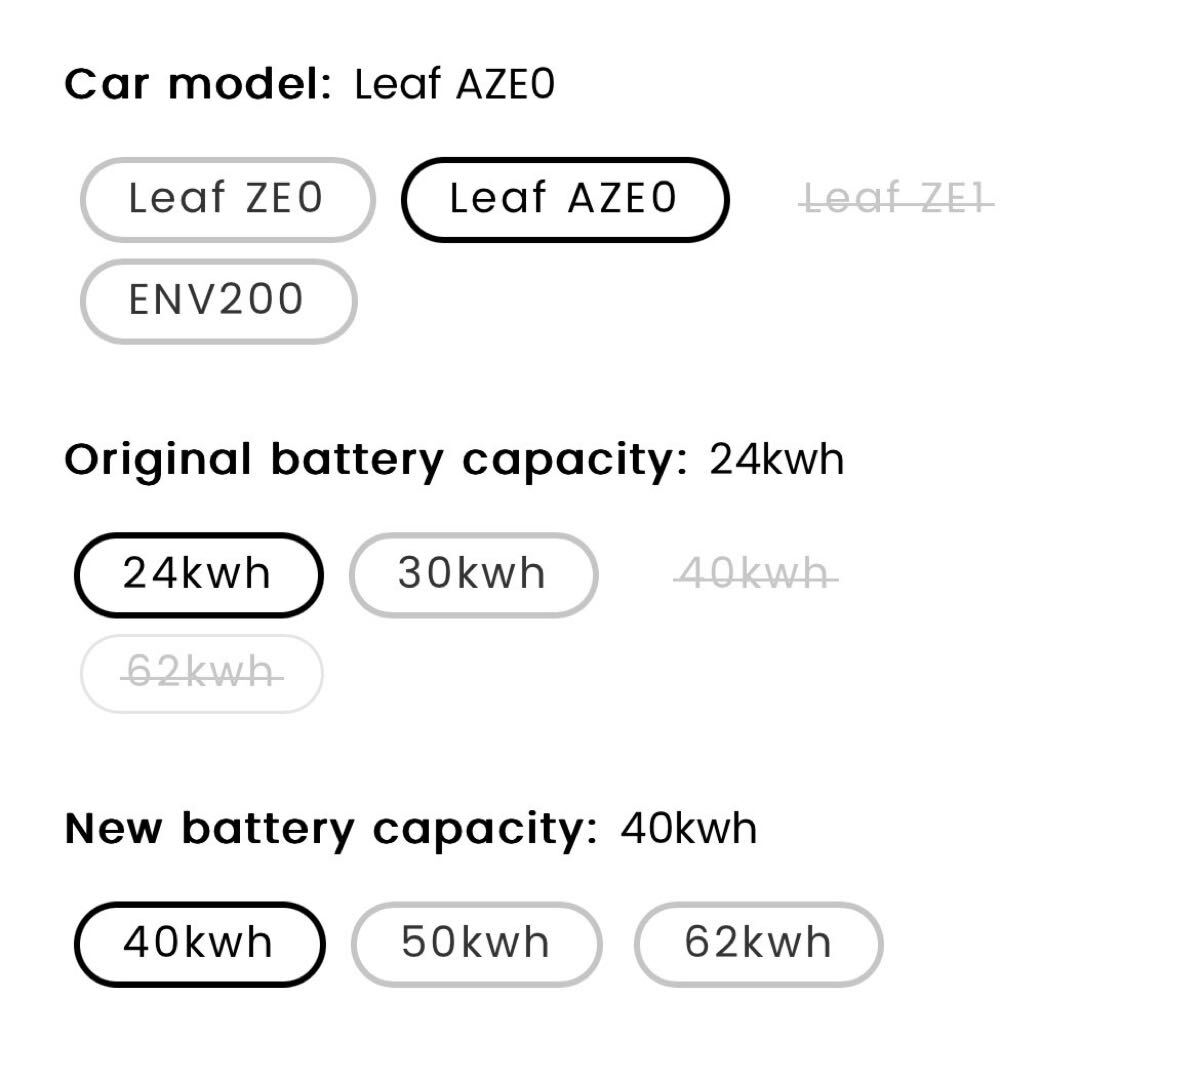Pick the ENV200 car model
The height and width of the screenshot is (1090, 1200).
click(x=217, y=300)
